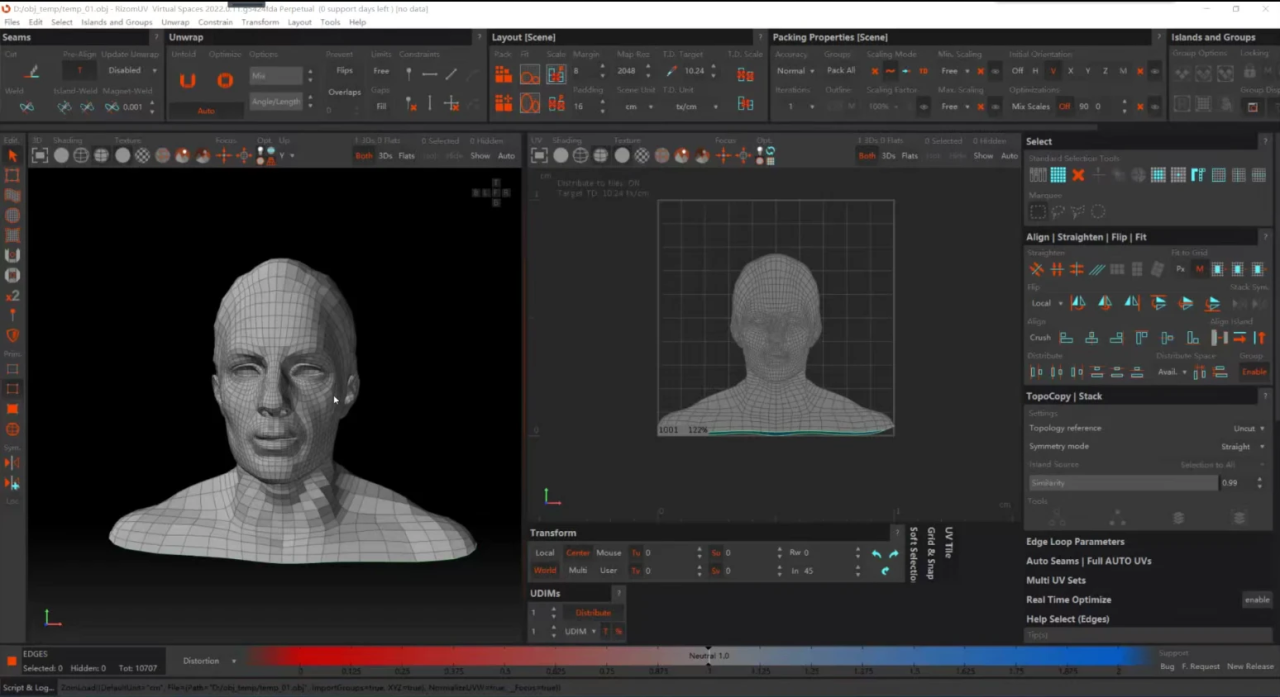This screenshot has height=697, width=1280.
Task: Open the Constrain menu
Action: click(x=215, y=22)
